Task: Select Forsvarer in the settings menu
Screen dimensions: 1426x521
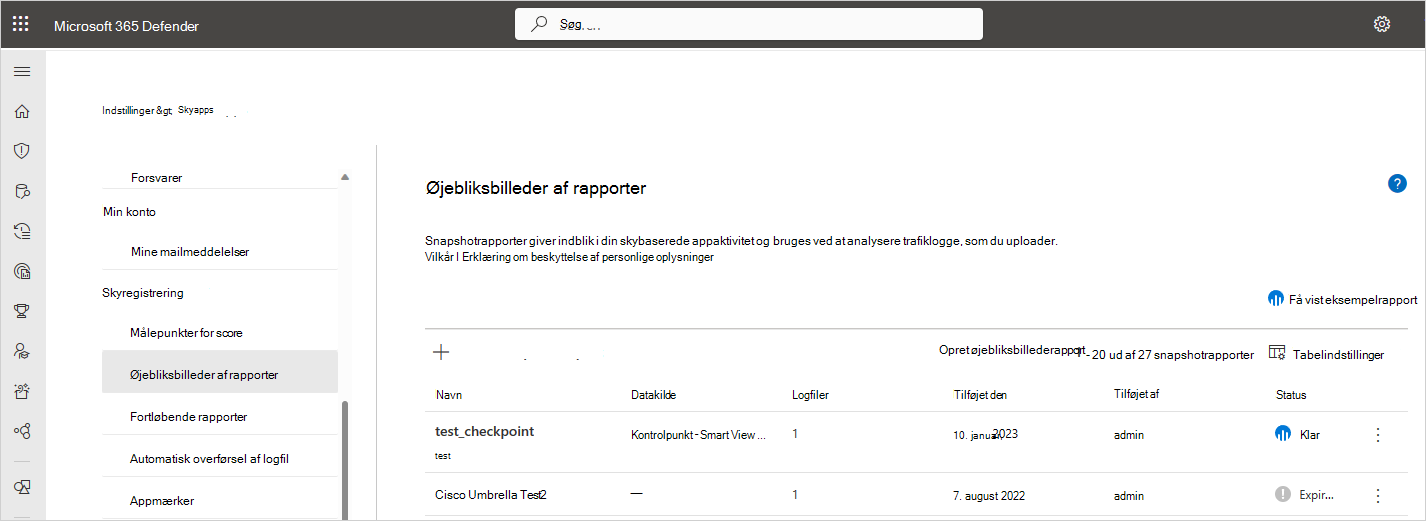Action: point(156,178)
